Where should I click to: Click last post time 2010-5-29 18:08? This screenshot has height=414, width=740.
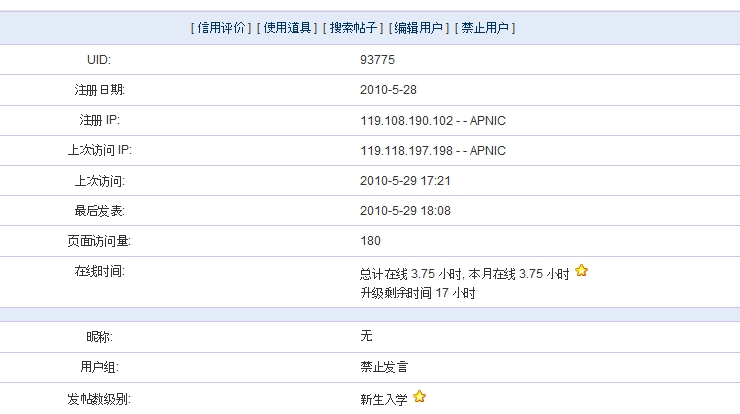coord(405,211)
